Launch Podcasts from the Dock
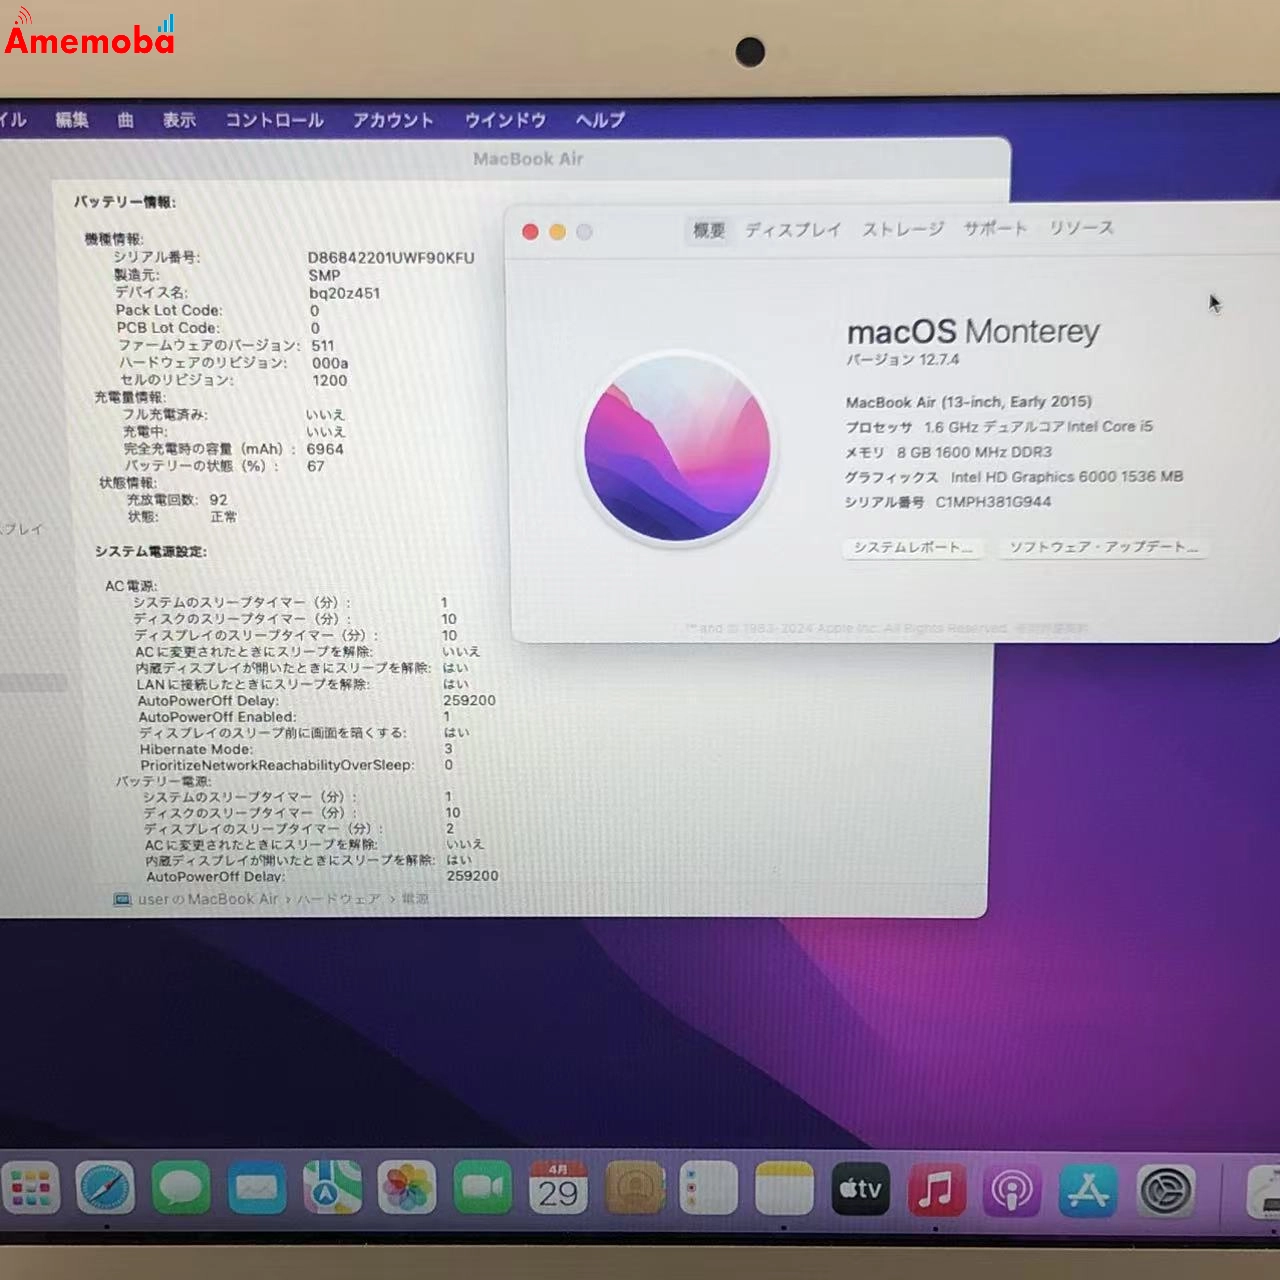 (1011, 1191)
